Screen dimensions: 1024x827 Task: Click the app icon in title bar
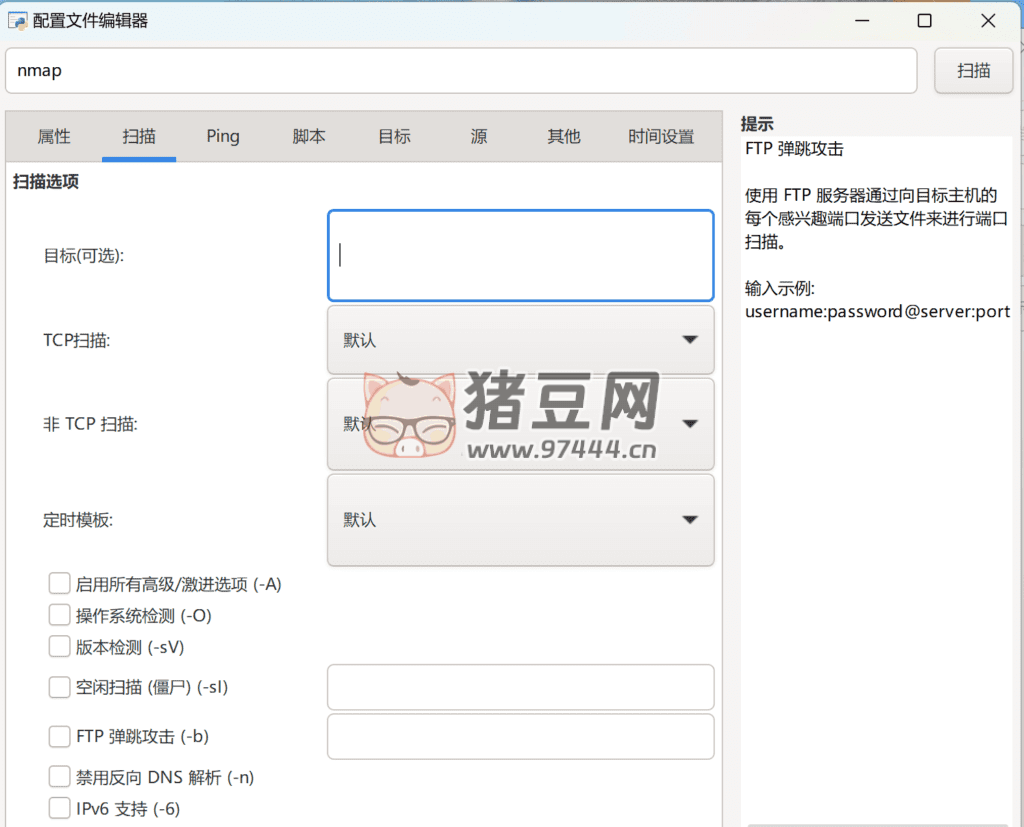point(17,20)
